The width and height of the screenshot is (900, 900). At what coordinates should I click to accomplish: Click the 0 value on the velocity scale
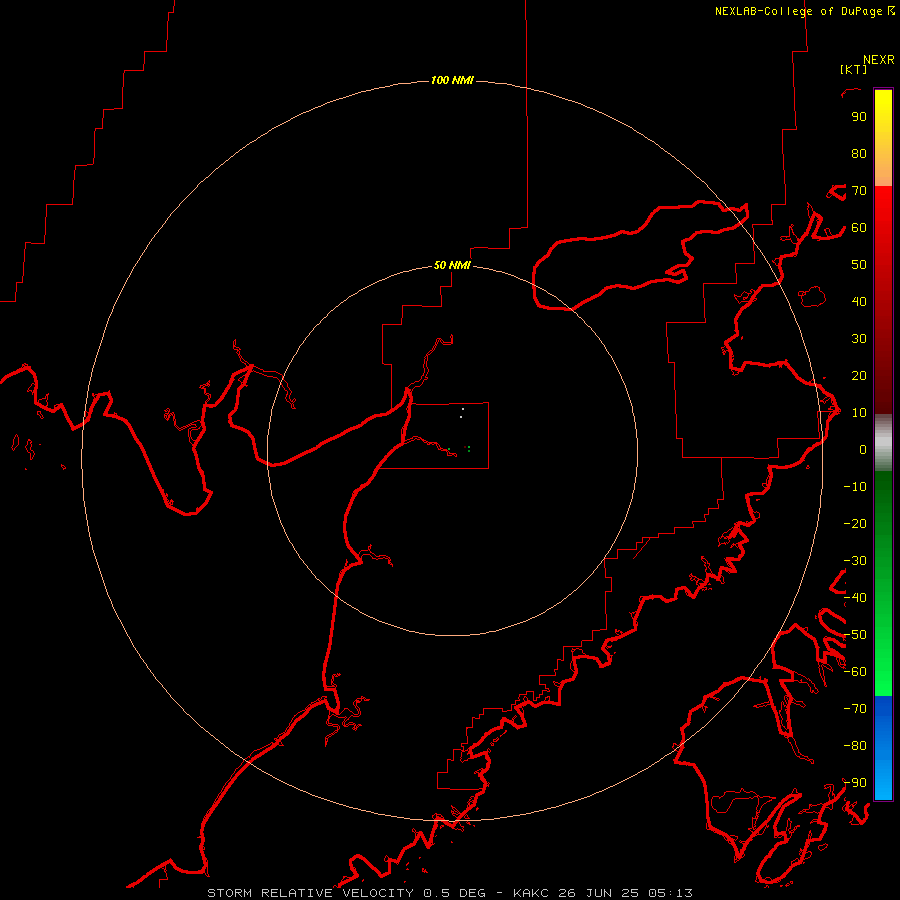863,450
